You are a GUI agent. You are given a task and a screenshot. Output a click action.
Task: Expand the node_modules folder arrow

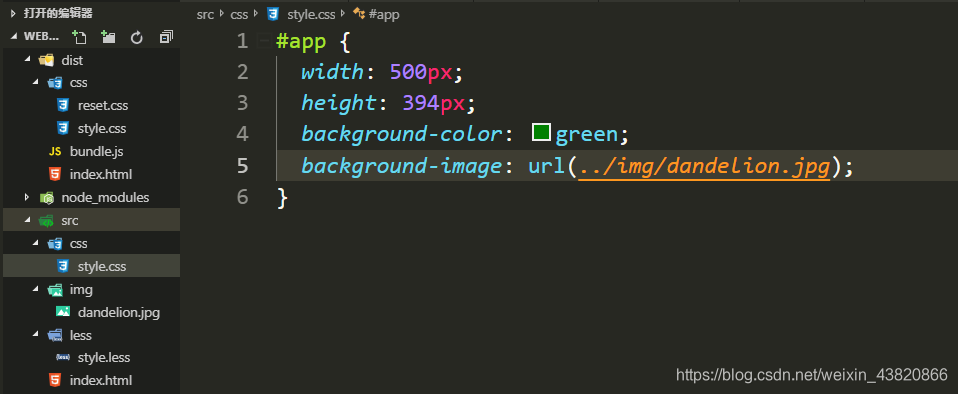click(x=27, y=197)
